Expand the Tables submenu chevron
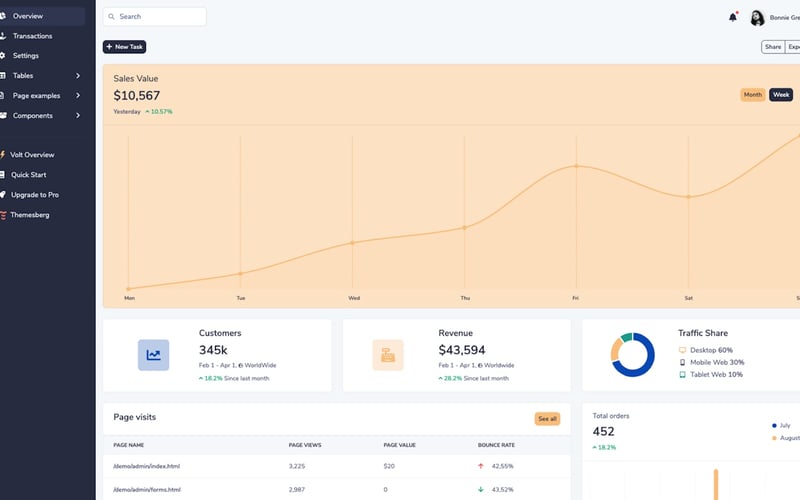 pos(78,76)
